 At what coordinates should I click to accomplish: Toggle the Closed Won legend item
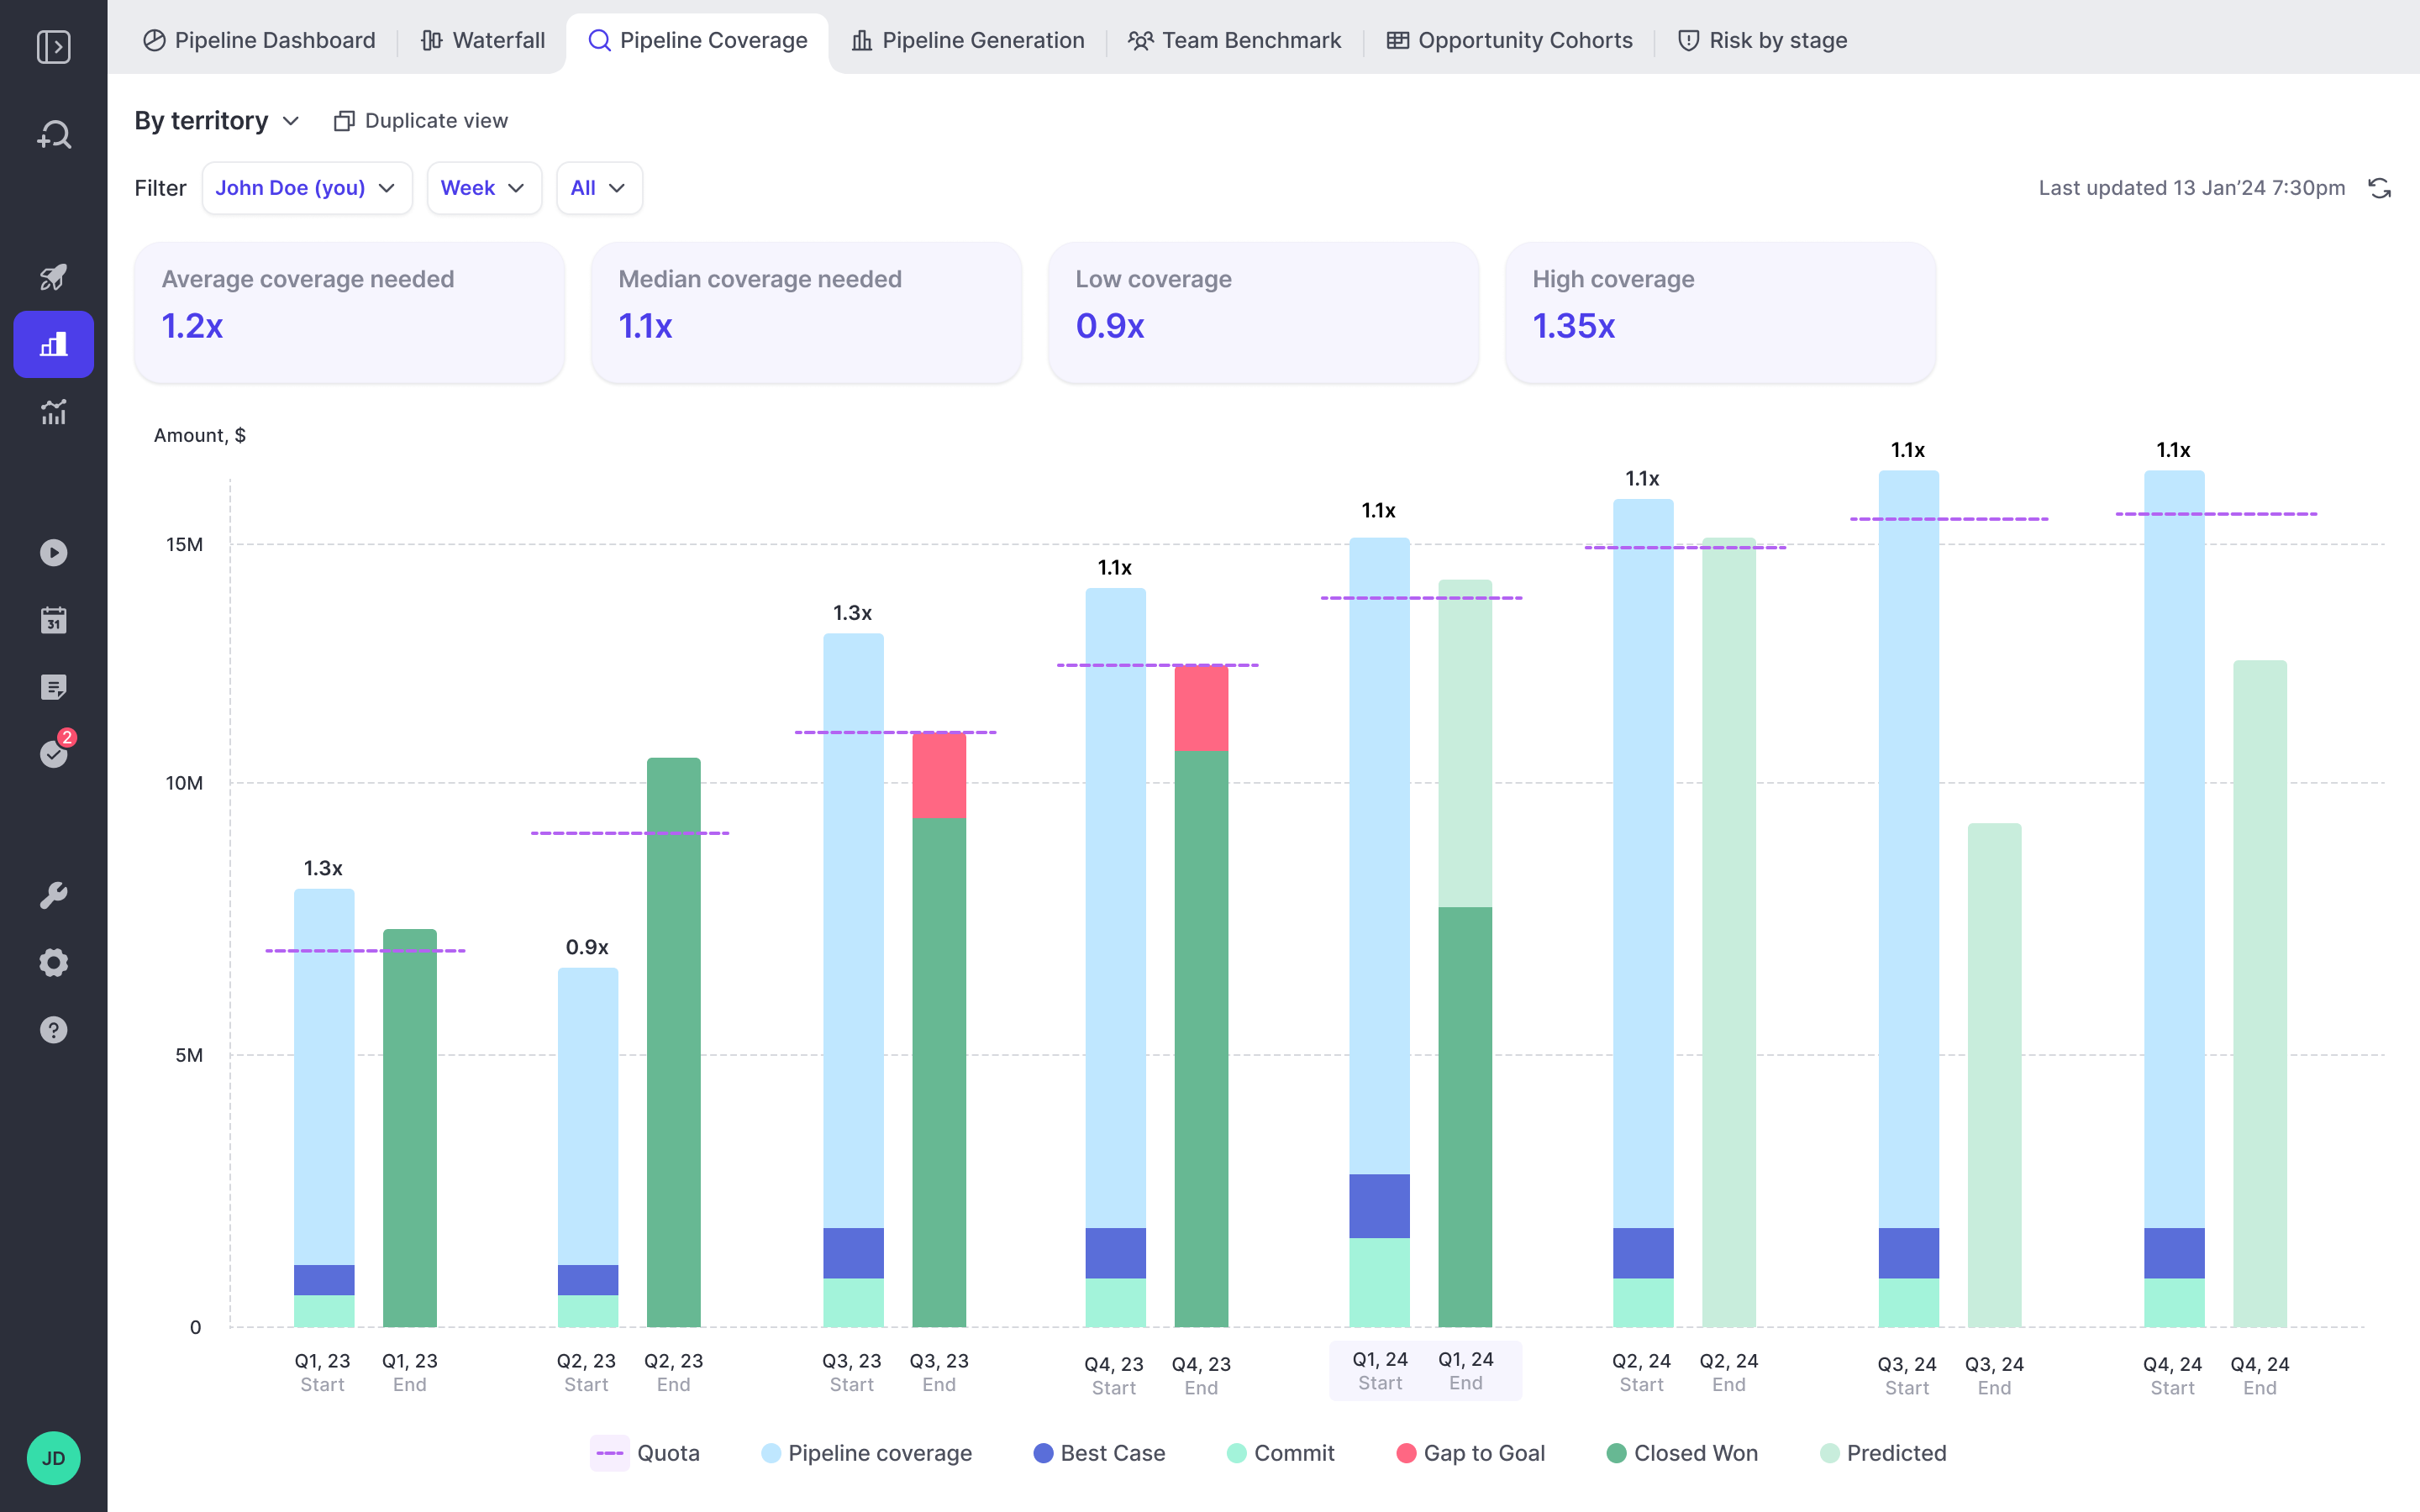[x=1682, y=1453]
